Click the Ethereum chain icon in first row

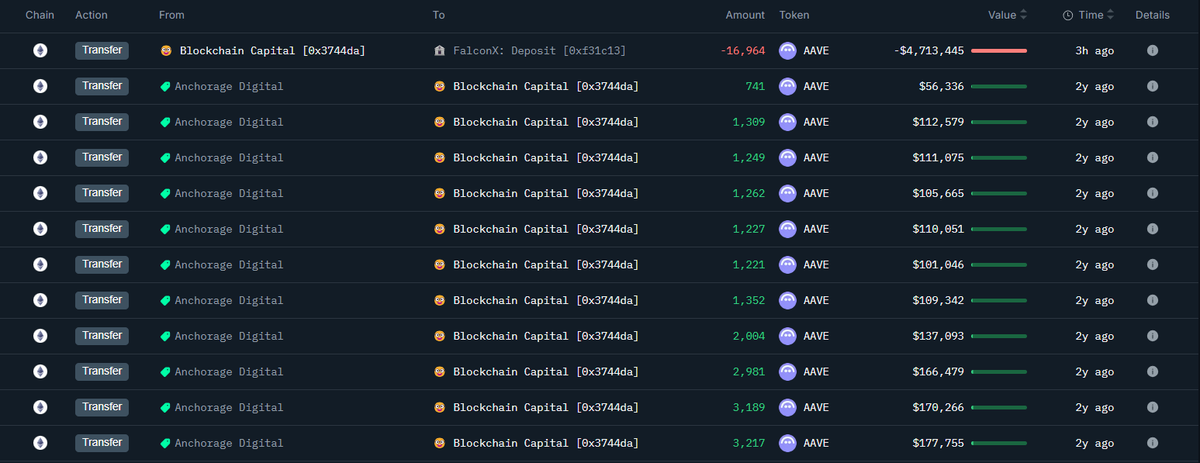coord(40,50)
